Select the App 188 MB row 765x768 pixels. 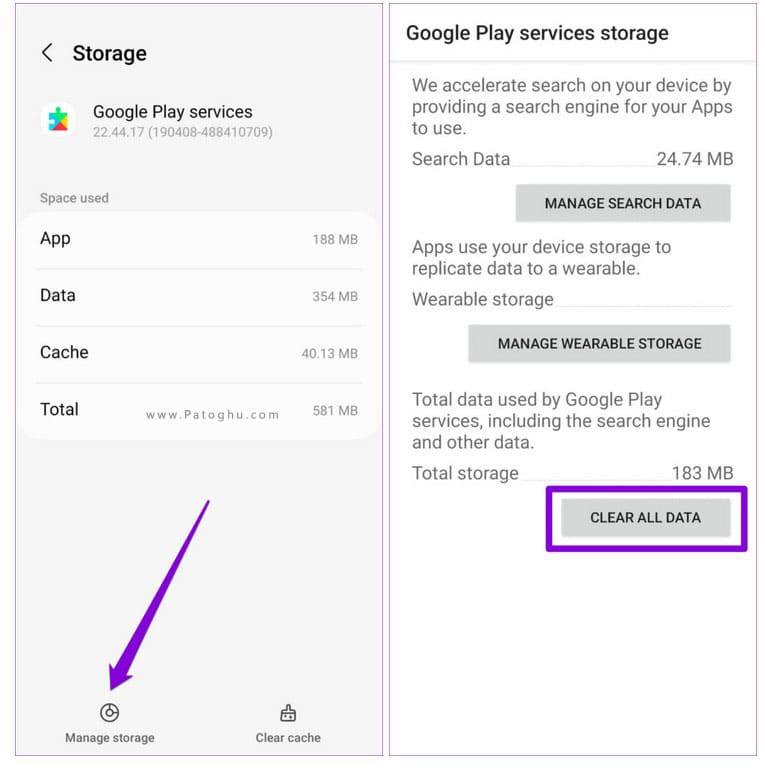pyautogui.click(x=199, y=240)
